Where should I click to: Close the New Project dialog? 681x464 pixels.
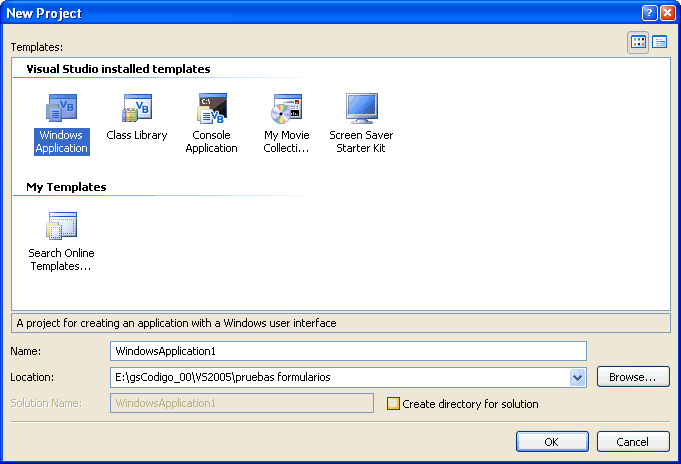point(668,13)
